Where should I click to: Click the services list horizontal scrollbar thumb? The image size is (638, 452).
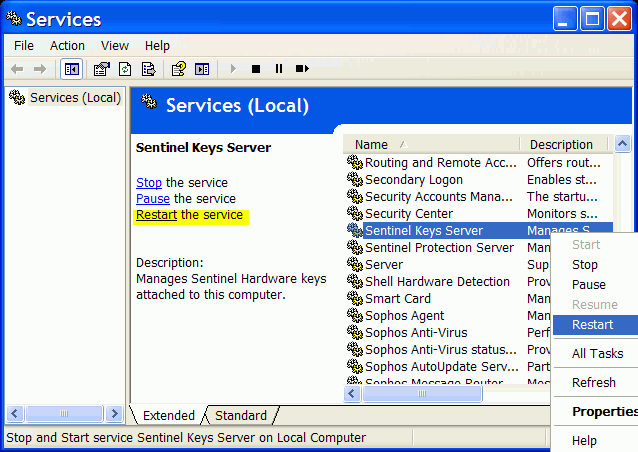422,393
